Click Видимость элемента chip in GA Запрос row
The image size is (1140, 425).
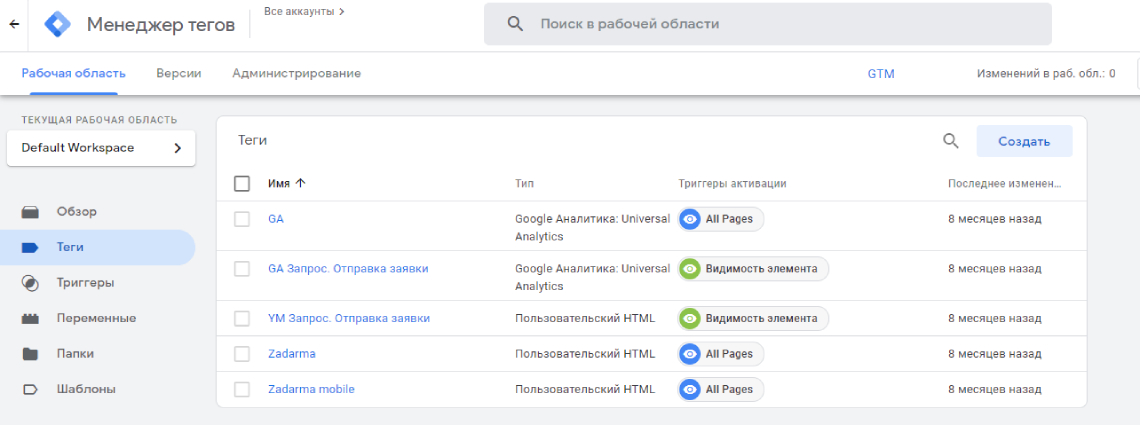click(753, 269)
